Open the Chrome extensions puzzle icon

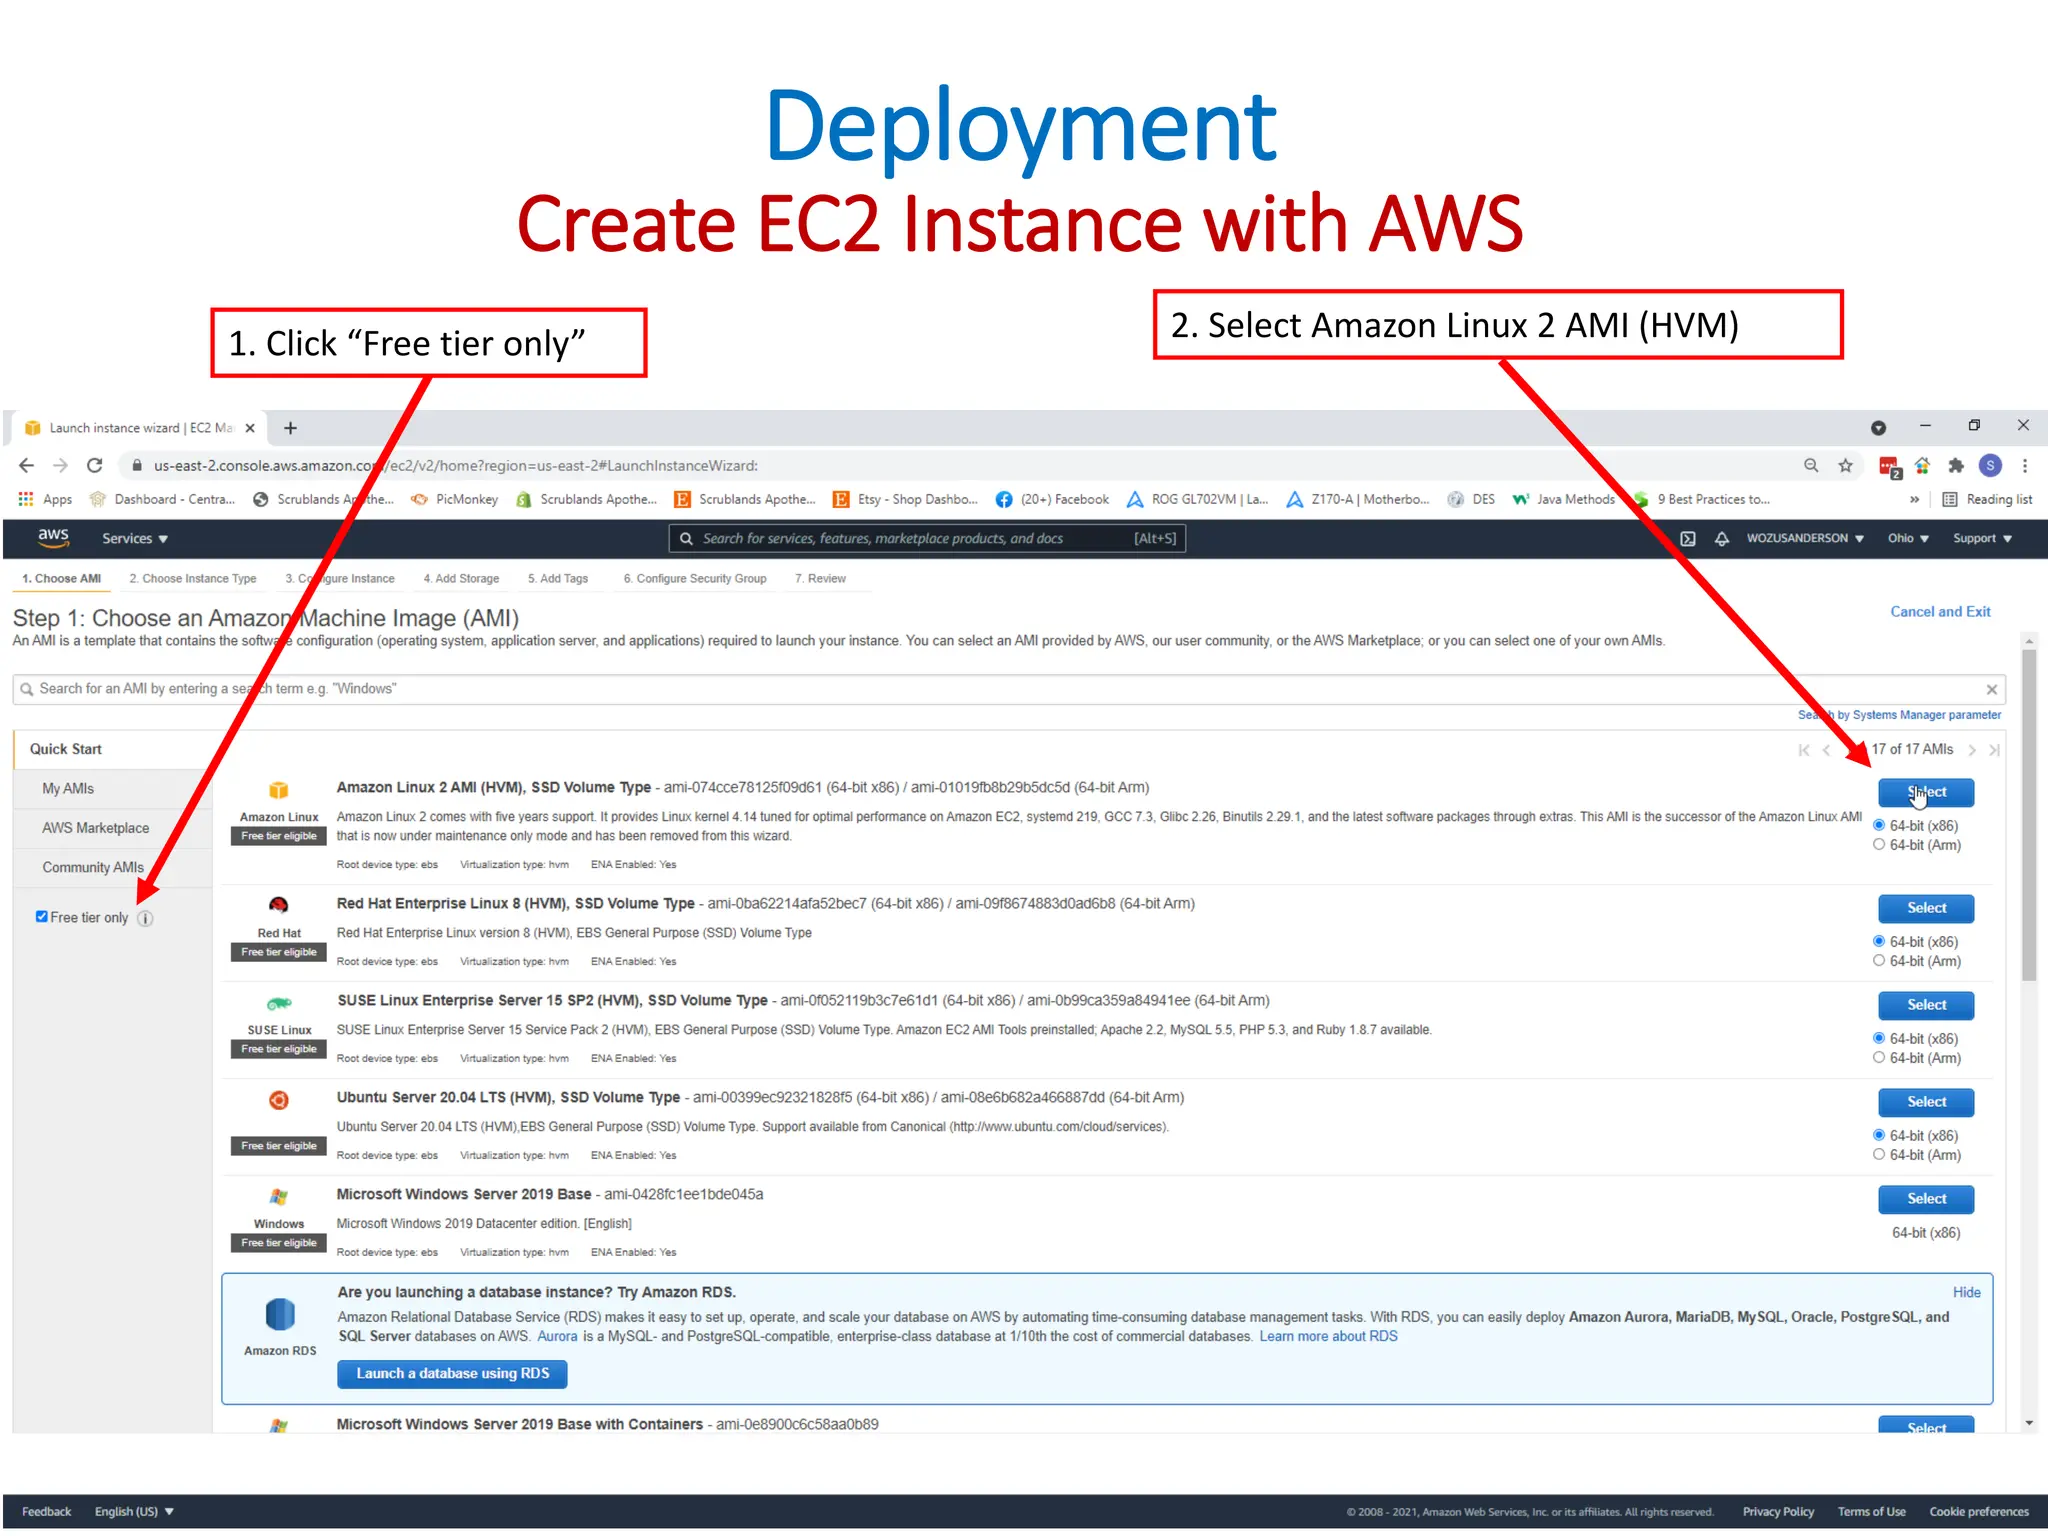click(1956, 465)
